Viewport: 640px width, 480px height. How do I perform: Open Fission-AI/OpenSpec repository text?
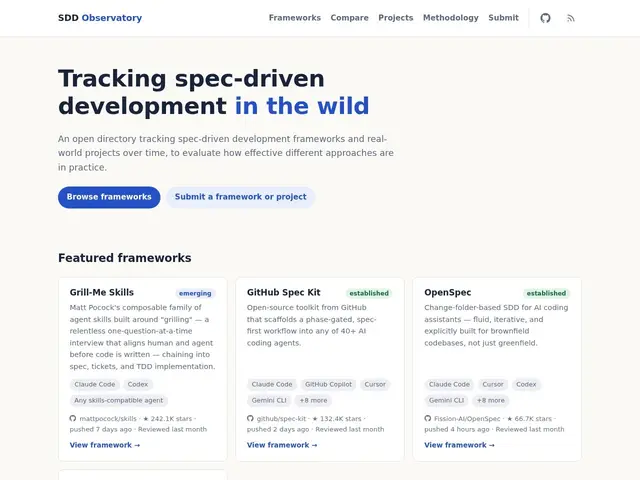[467, 419]
